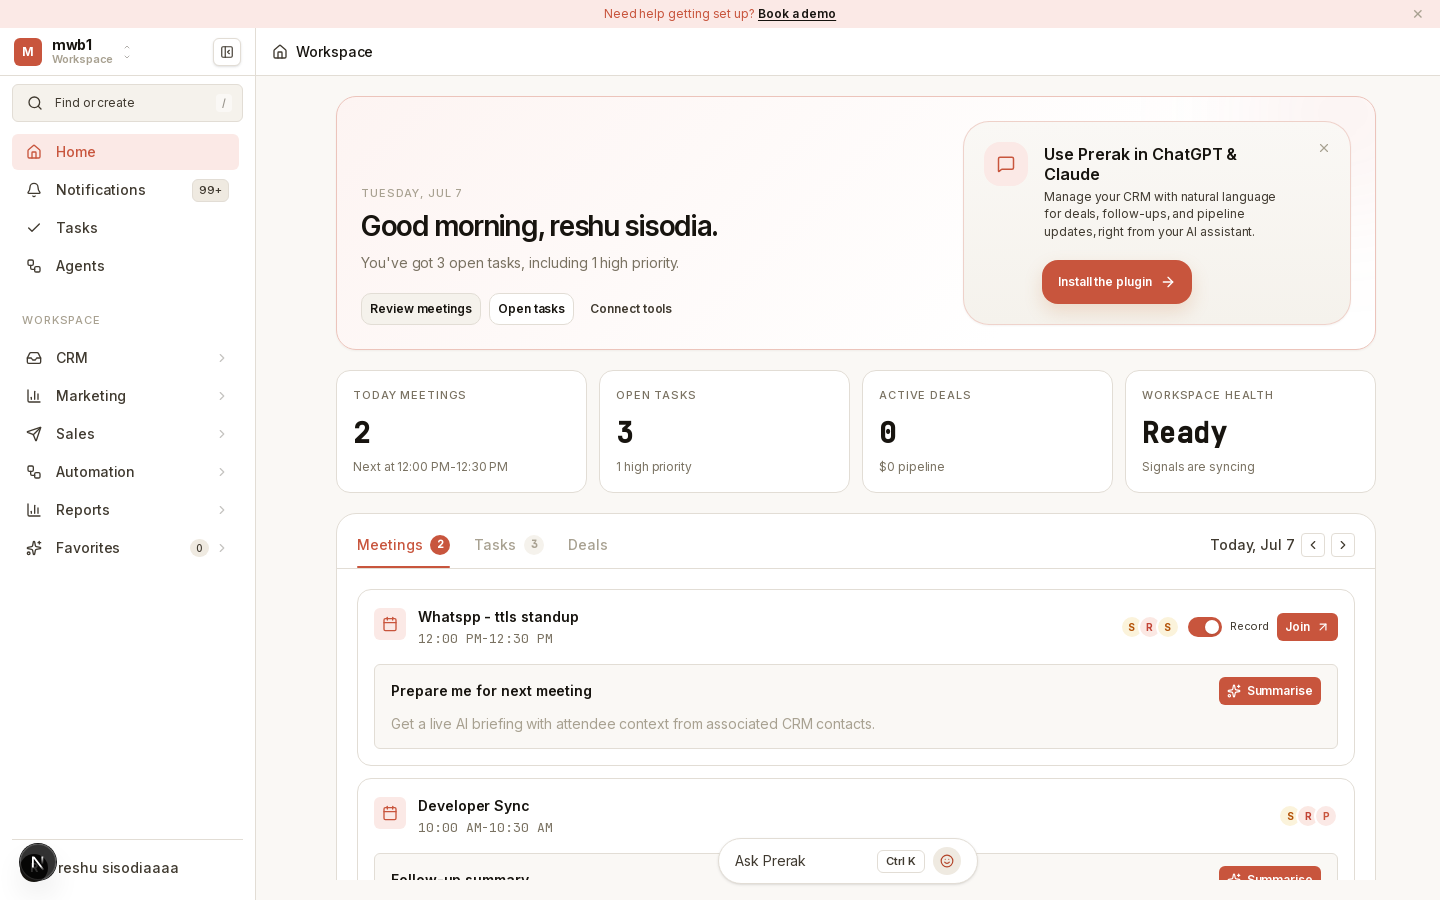Expand the Sales section chevron
The height and width of the screenshot is (900, 1440).
click(x=222, y=434)
